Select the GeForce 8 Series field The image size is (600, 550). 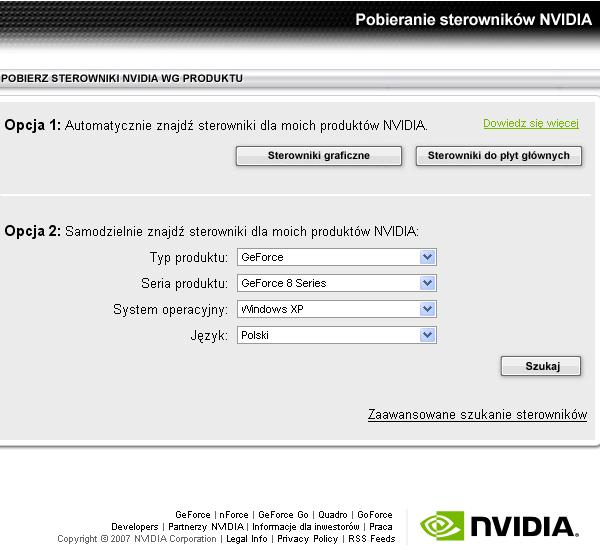[337, 283]
